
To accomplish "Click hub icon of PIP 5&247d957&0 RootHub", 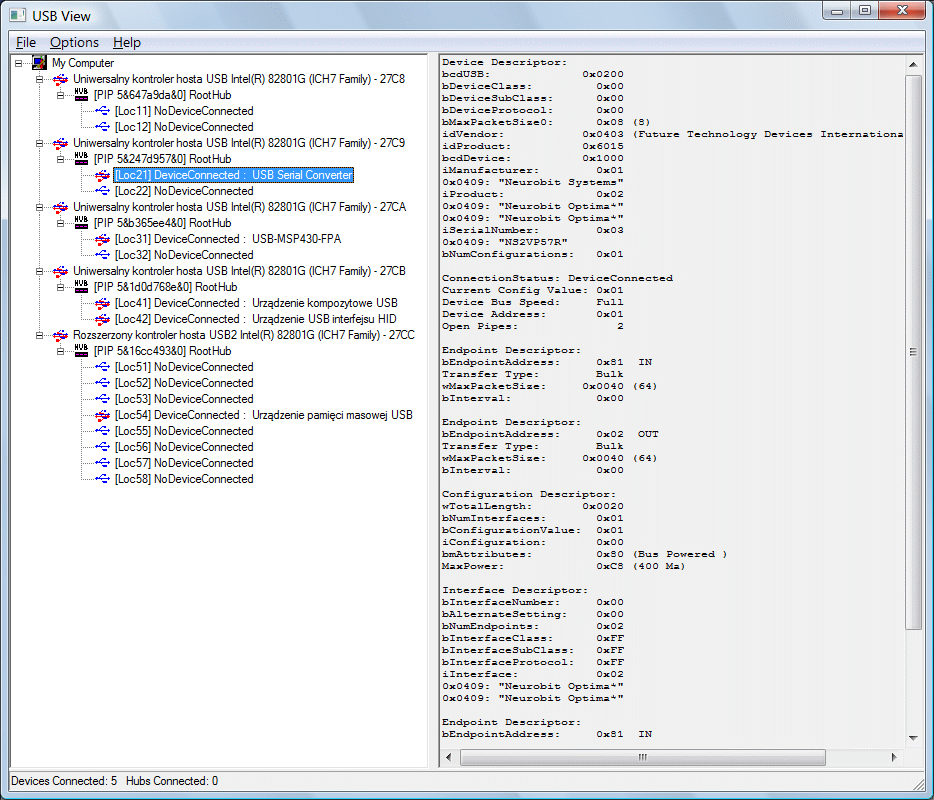I will coord(81,158).
